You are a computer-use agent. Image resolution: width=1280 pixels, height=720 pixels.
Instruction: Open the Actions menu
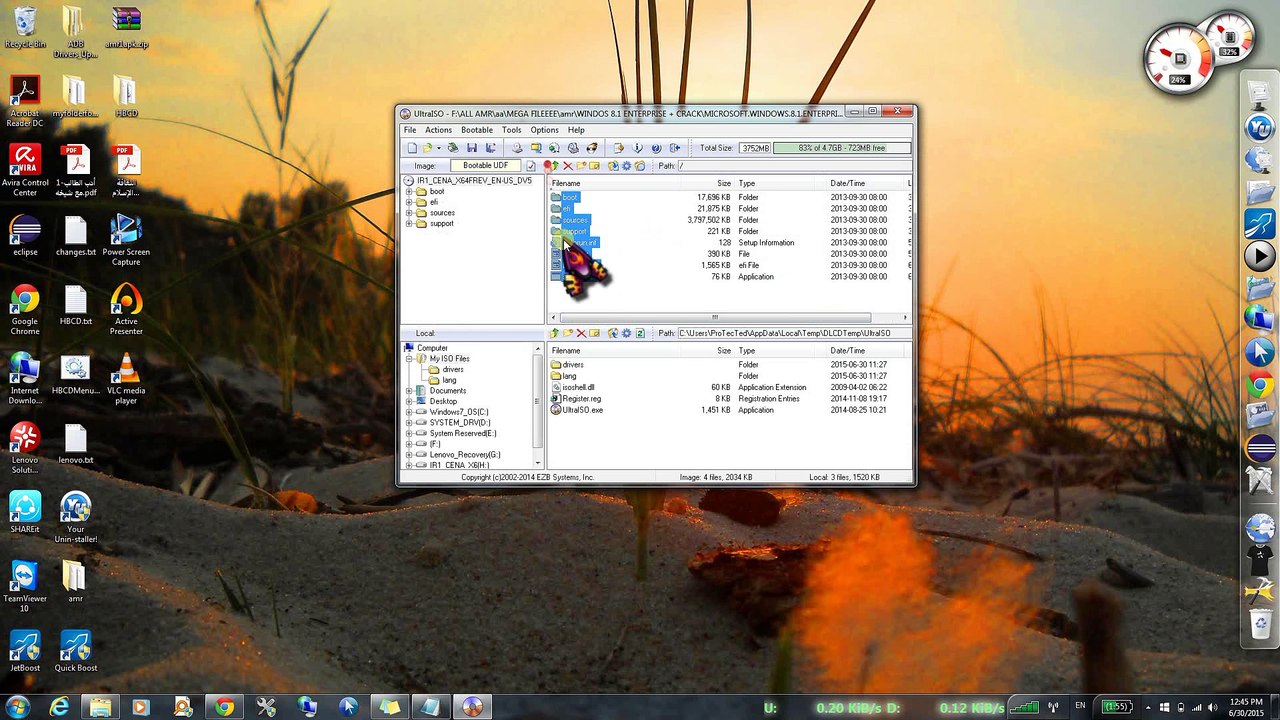438,130
